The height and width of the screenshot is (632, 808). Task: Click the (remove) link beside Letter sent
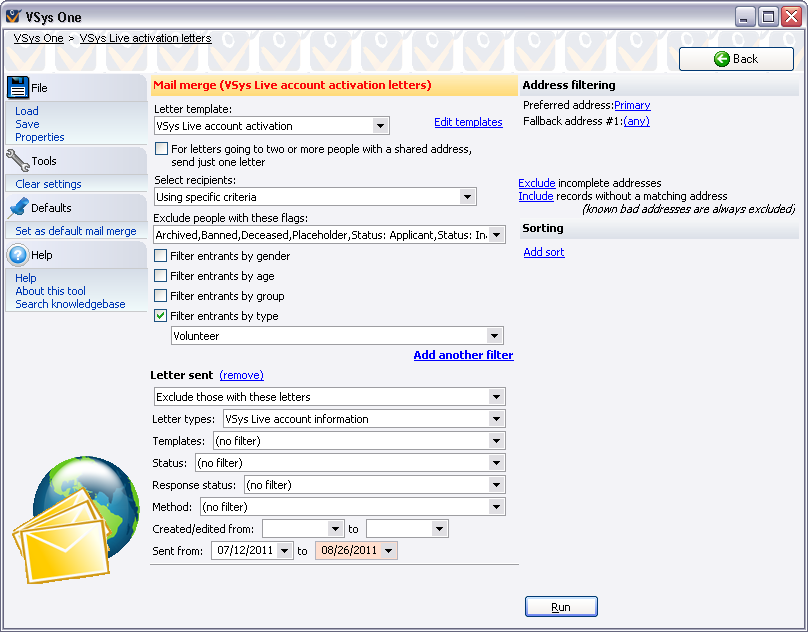pyautogui.click(x=242, y=375)
